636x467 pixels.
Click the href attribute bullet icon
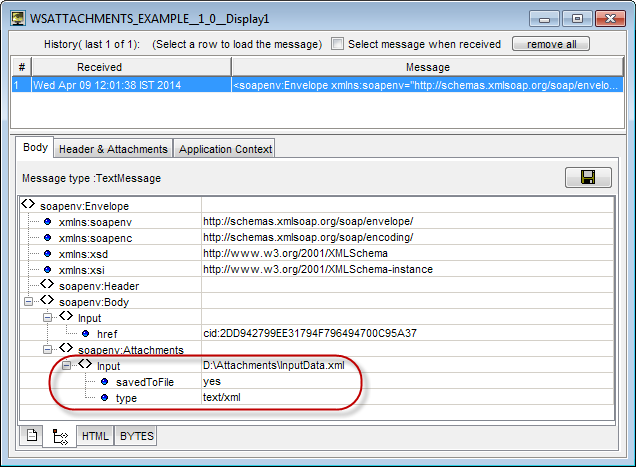tap(85, 333)
